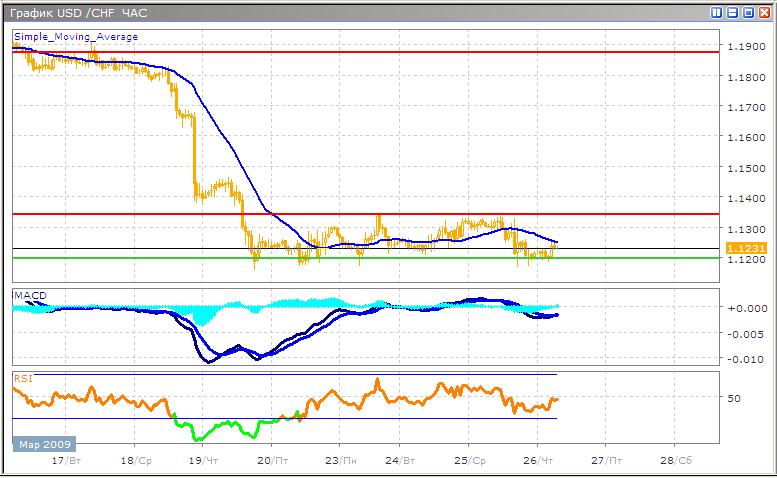Viewport: 777px width, 478px height.
Task: Click the Мар 2009 date tag
Action: point(43,442)
